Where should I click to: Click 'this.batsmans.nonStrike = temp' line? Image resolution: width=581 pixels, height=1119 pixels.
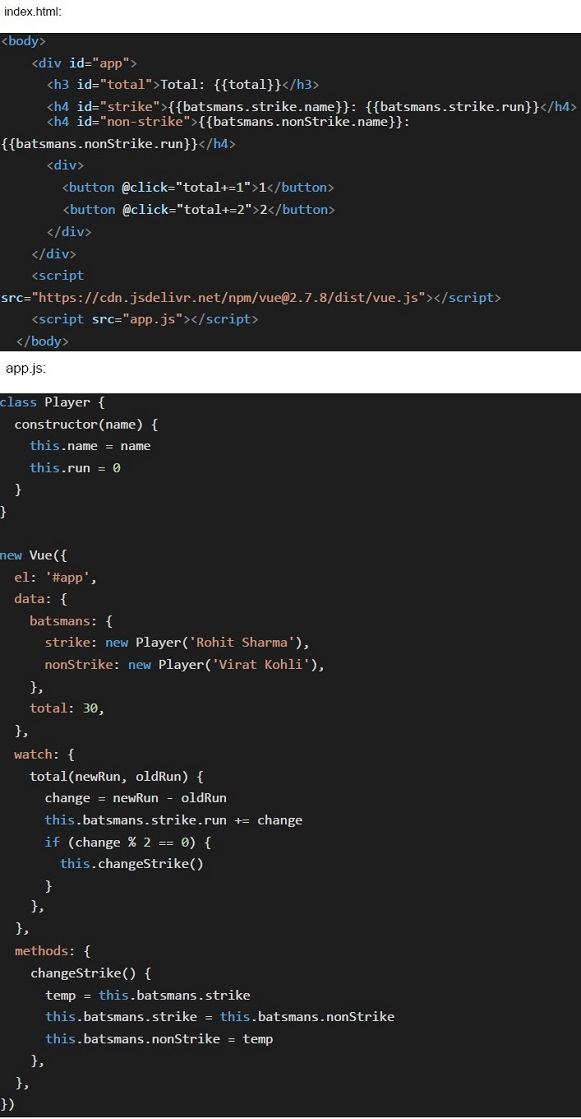pos(159,1040)
